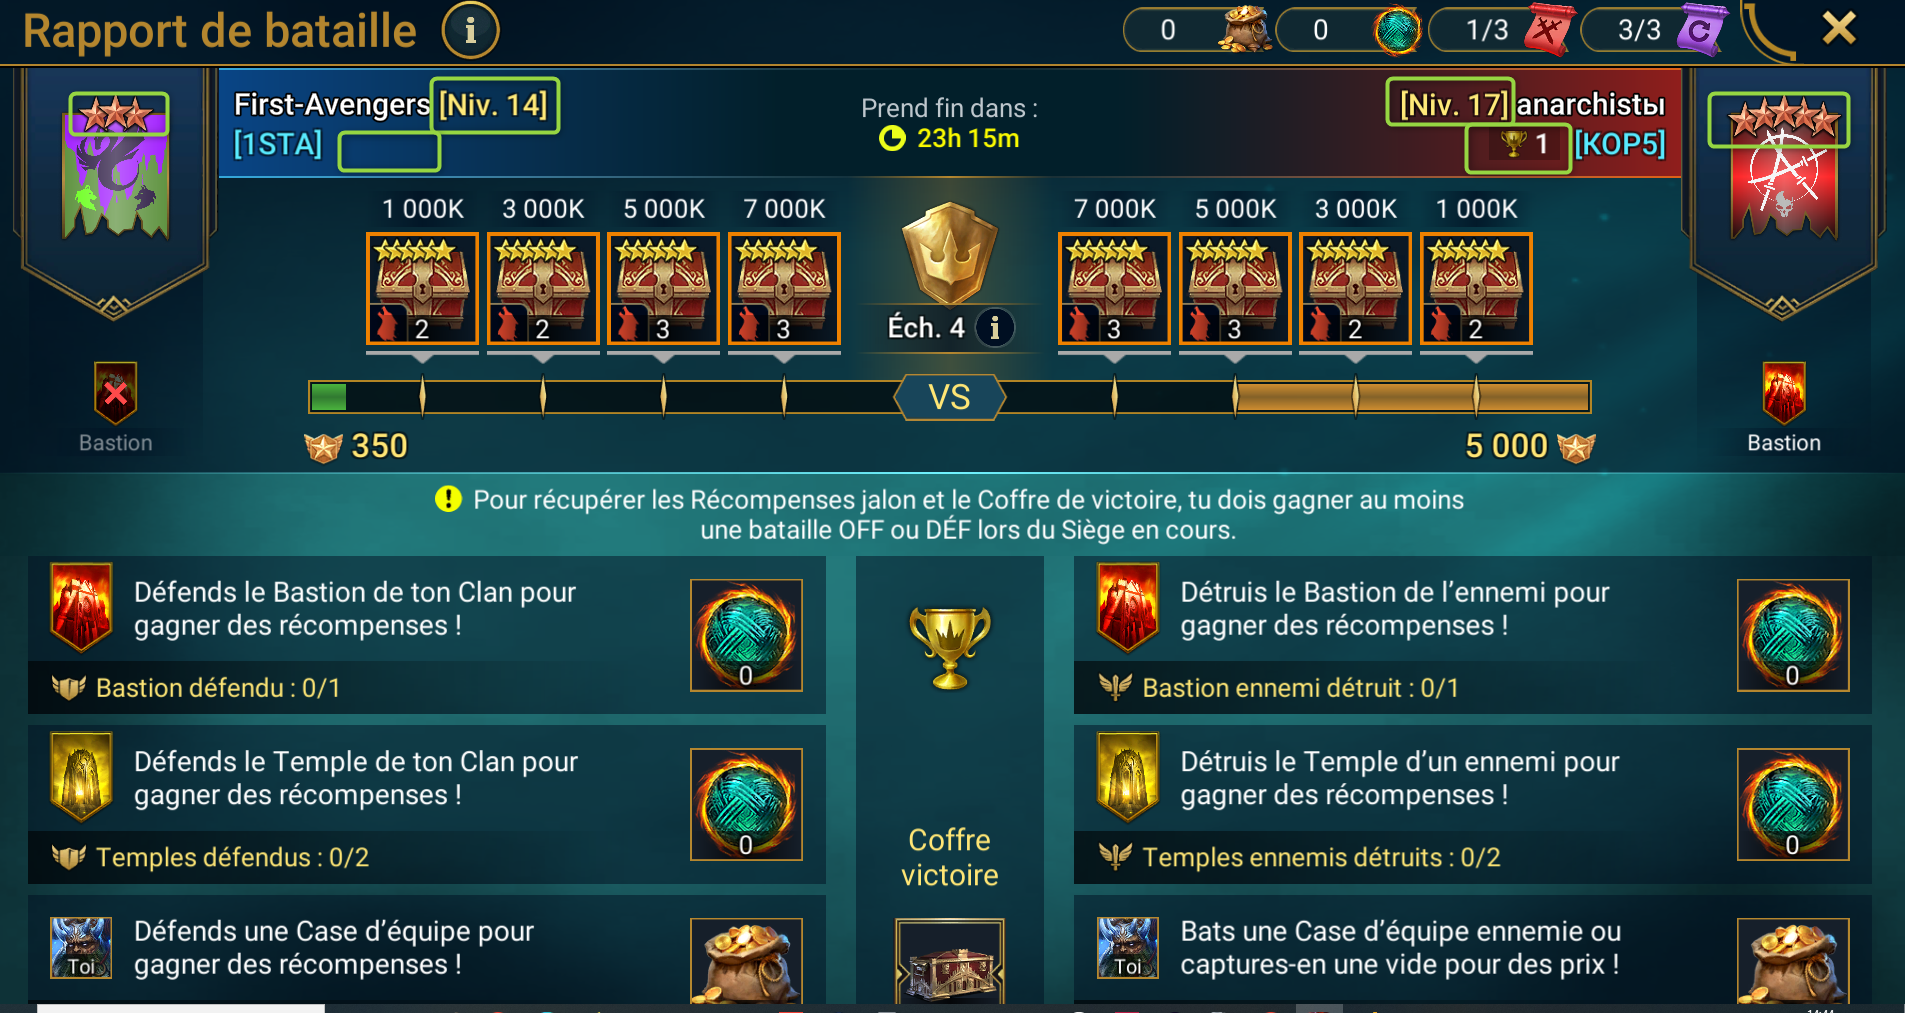This screenshot has height=1013, width=1905.
Task: Open the gold coin pouch counter
Action: pos(1198,30)
